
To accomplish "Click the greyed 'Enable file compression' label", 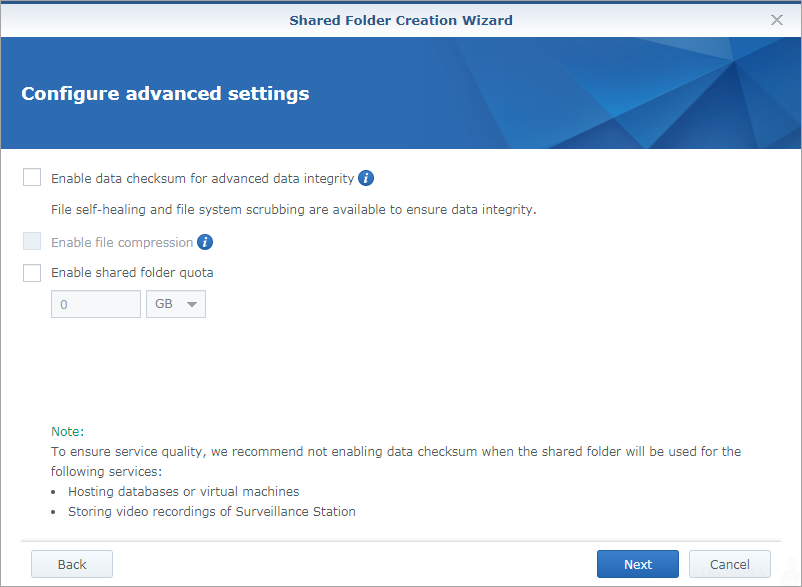I will [122, 242].
